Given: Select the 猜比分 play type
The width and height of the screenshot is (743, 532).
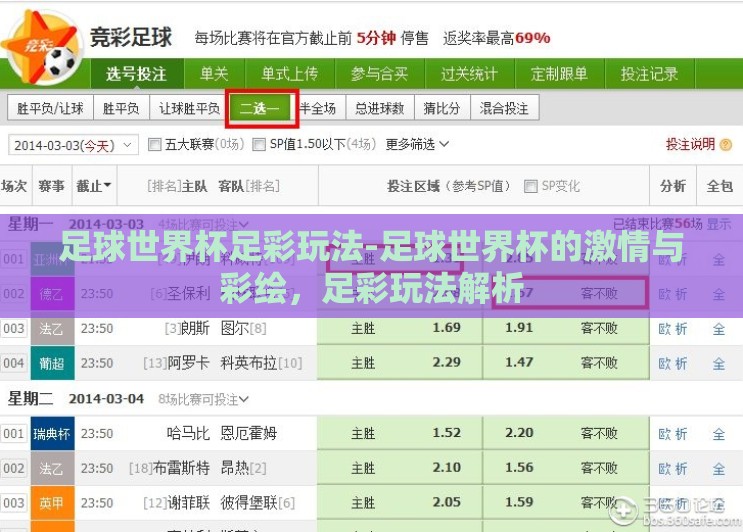Looking at the screenshot, I should pos(442,108).
